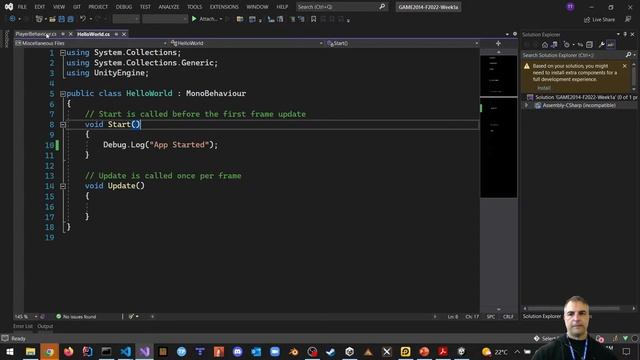Viewport: 640px width, 360px height.
Task: Click the split editor plus icon
Action: click(498, 43)
